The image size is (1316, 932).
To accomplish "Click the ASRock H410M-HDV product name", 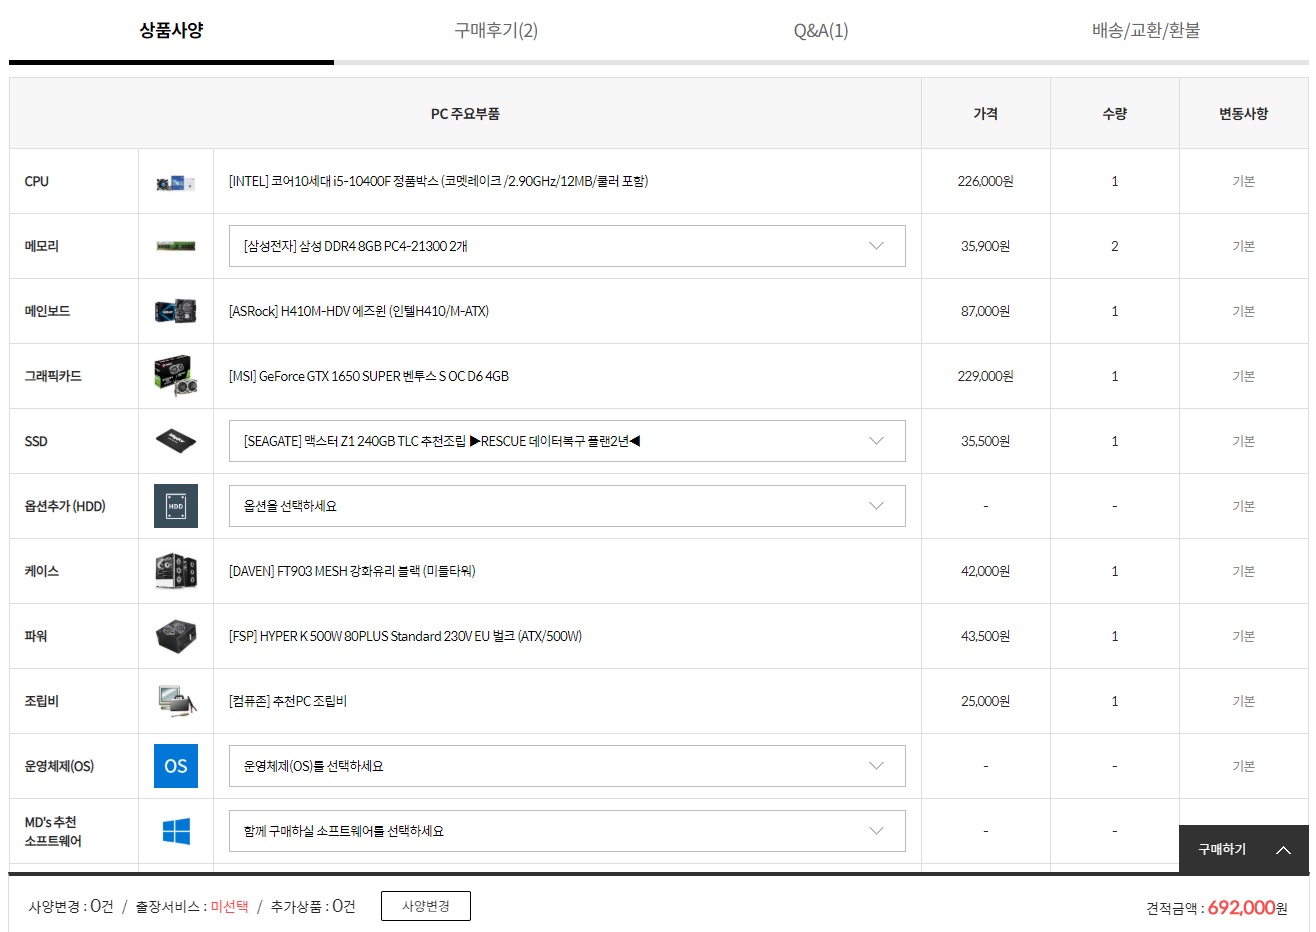I will point(359,311).
